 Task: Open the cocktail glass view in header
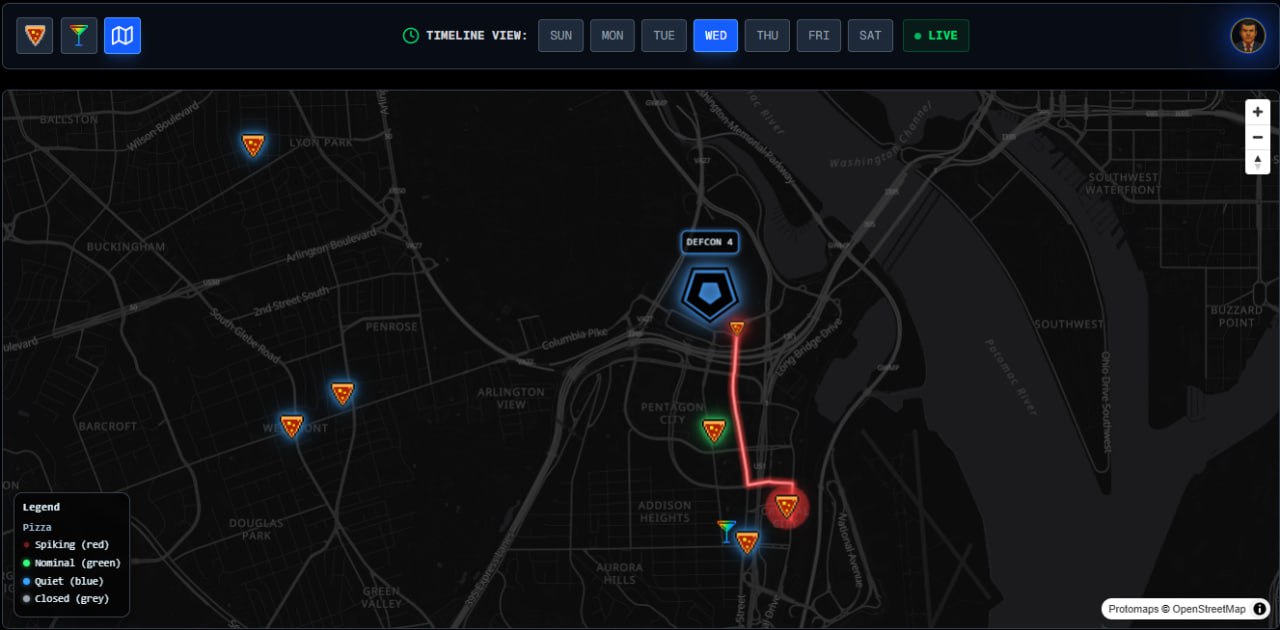pyautogui.click(x=78, y=36)
